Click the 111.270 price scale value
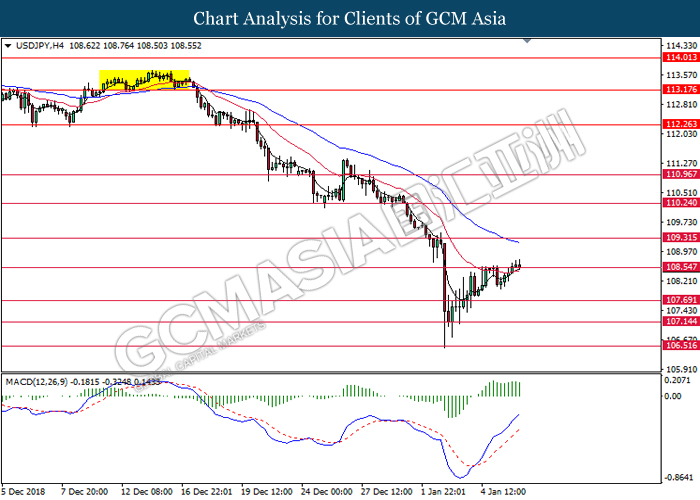The width and height of the screenshot is (700, 500). click(681, 163)
